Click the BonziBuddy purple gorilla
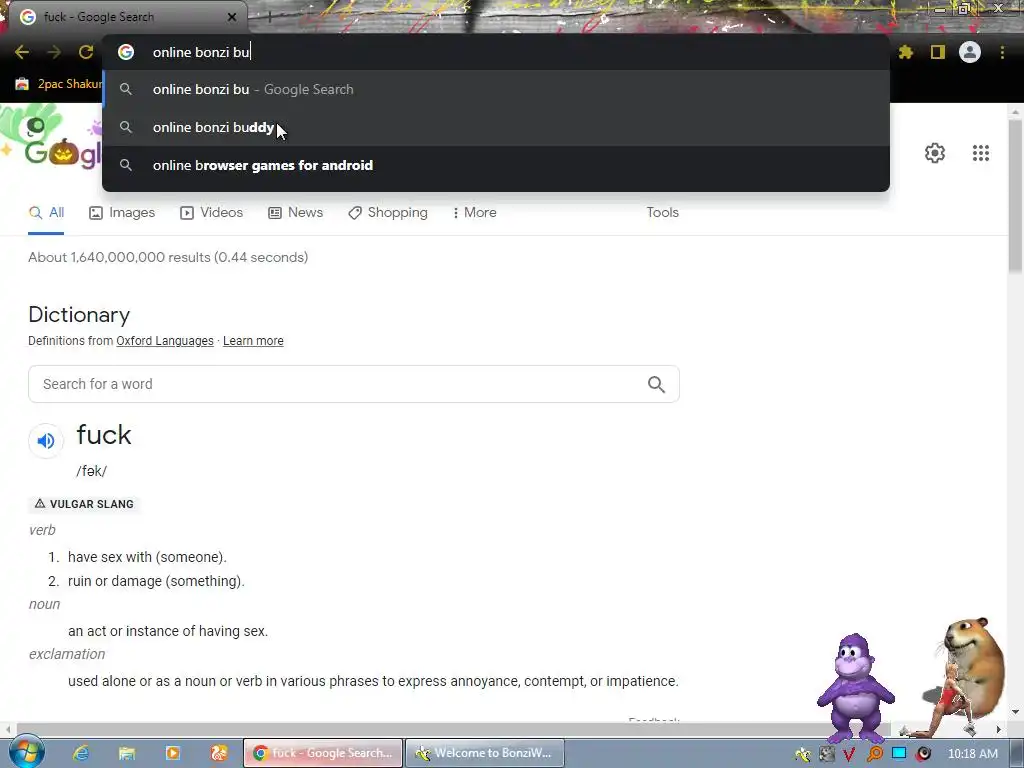The width and height of the screenshot is (1024, 768). click(855, 689)
